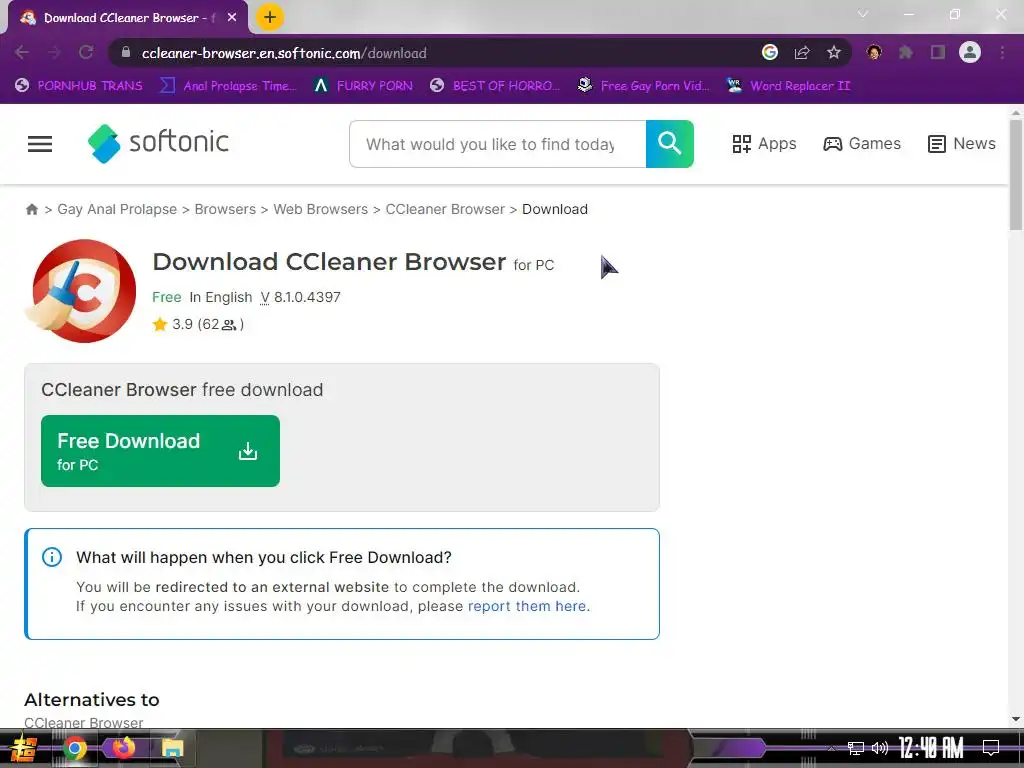Open Chrome from the taskbar
The height and width of the screenshot is (768, 1024).
[75, 748]
